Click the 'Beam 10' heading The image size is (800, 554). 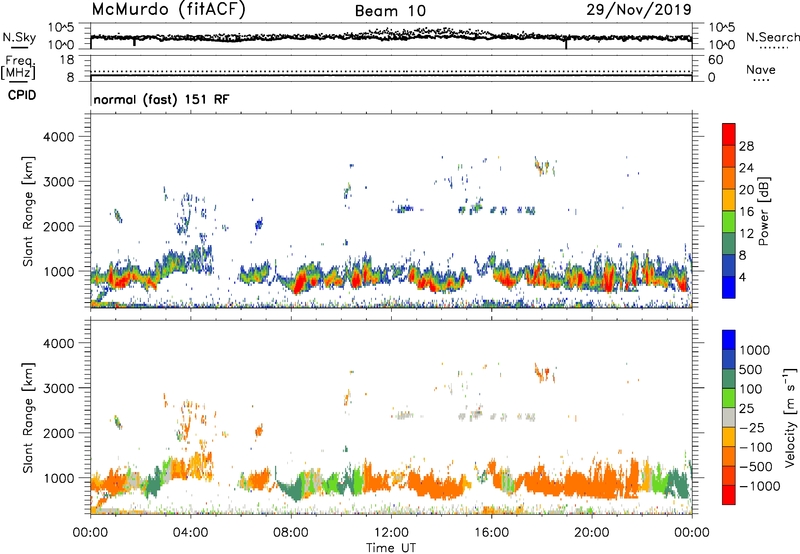pos(390,11)
